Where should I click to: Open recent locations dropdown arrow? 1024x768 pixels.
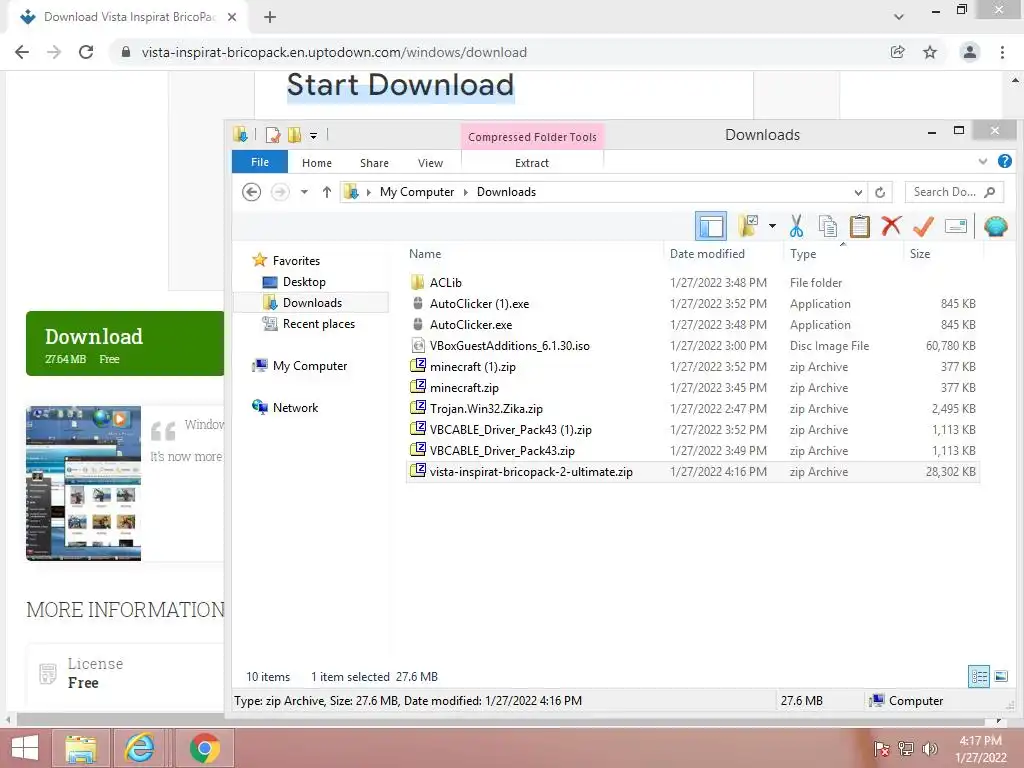304,192
